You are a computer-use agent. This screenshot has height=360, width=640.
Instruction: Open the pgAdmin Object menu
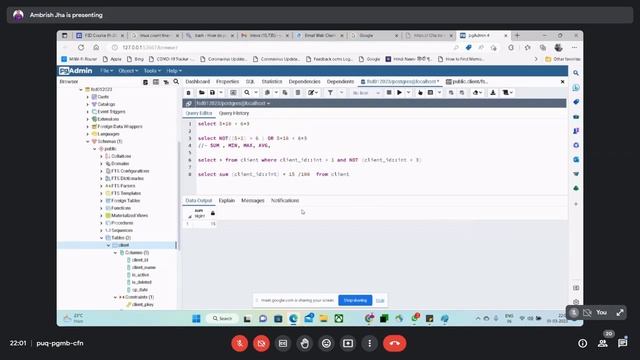click(x=128, y=71)
